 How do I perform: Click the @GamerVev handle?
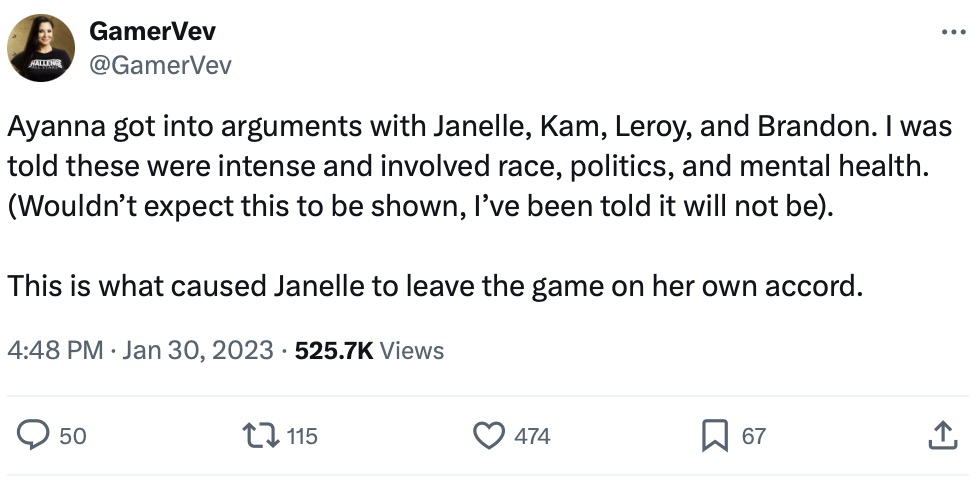(160, 65)
